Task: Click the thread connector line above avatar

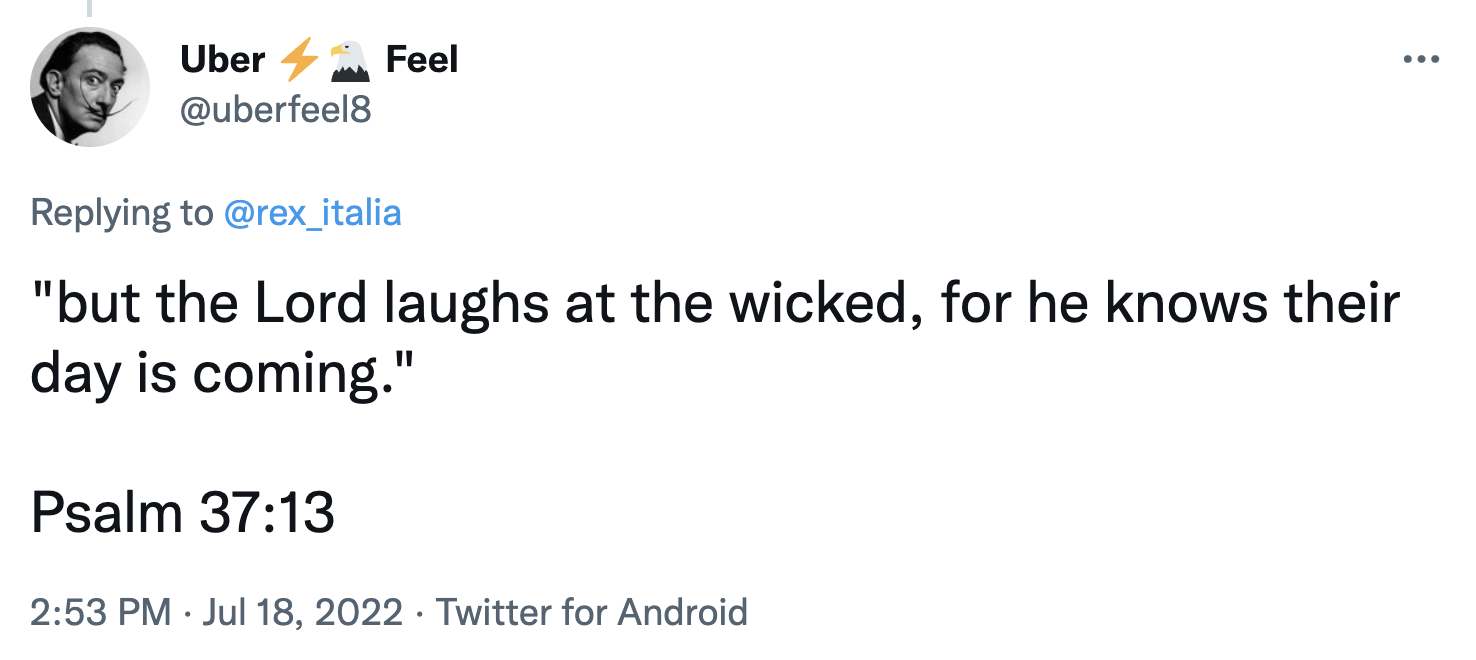Action: click(x=88, y=8)
